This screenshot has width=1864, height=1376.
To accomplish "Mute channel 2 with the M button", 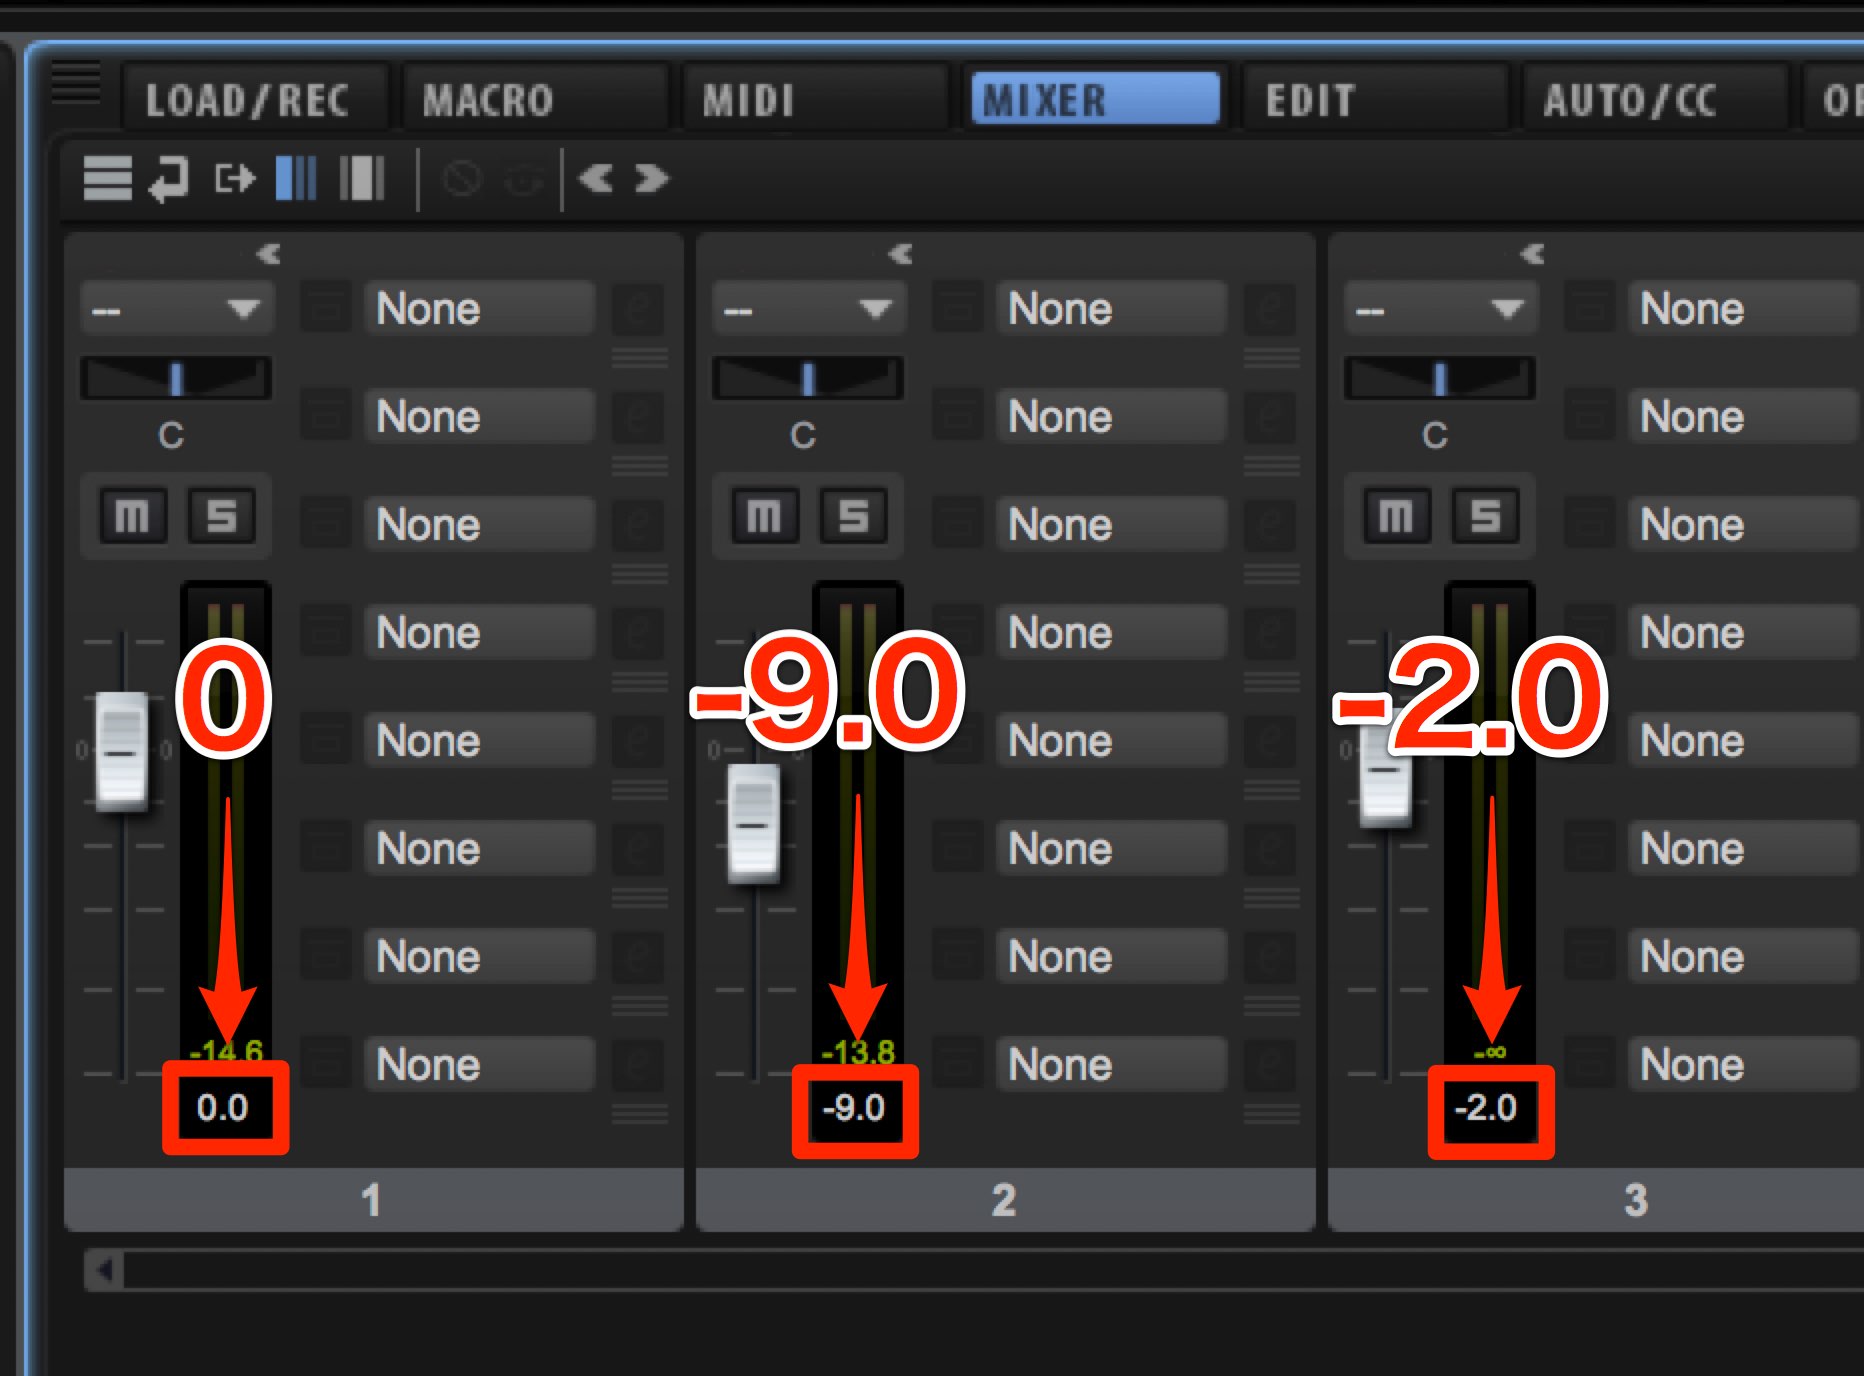I will pyautogui.click(x=764, y=516).
